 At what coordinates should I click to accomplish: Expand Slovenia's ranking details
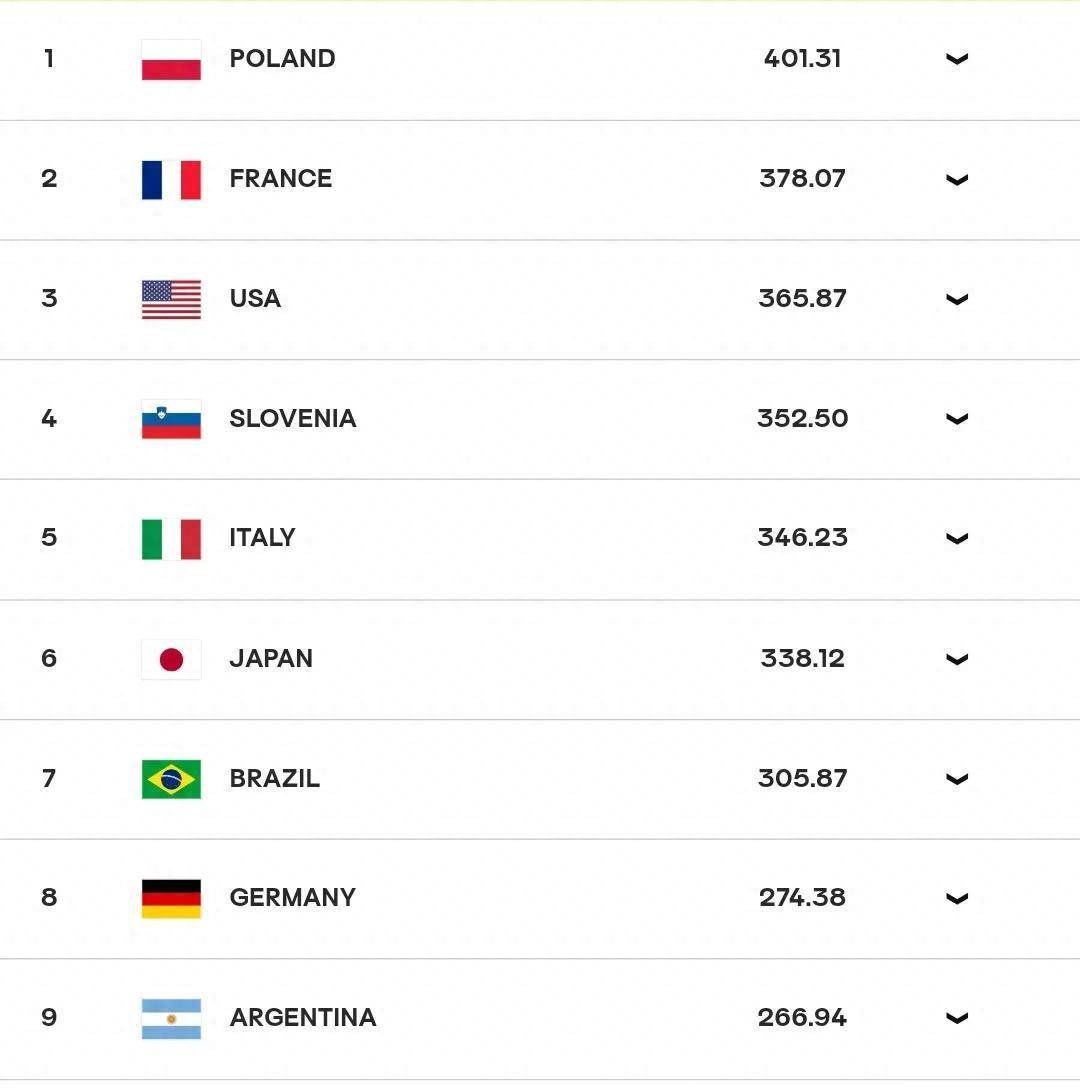click(957, 419)
